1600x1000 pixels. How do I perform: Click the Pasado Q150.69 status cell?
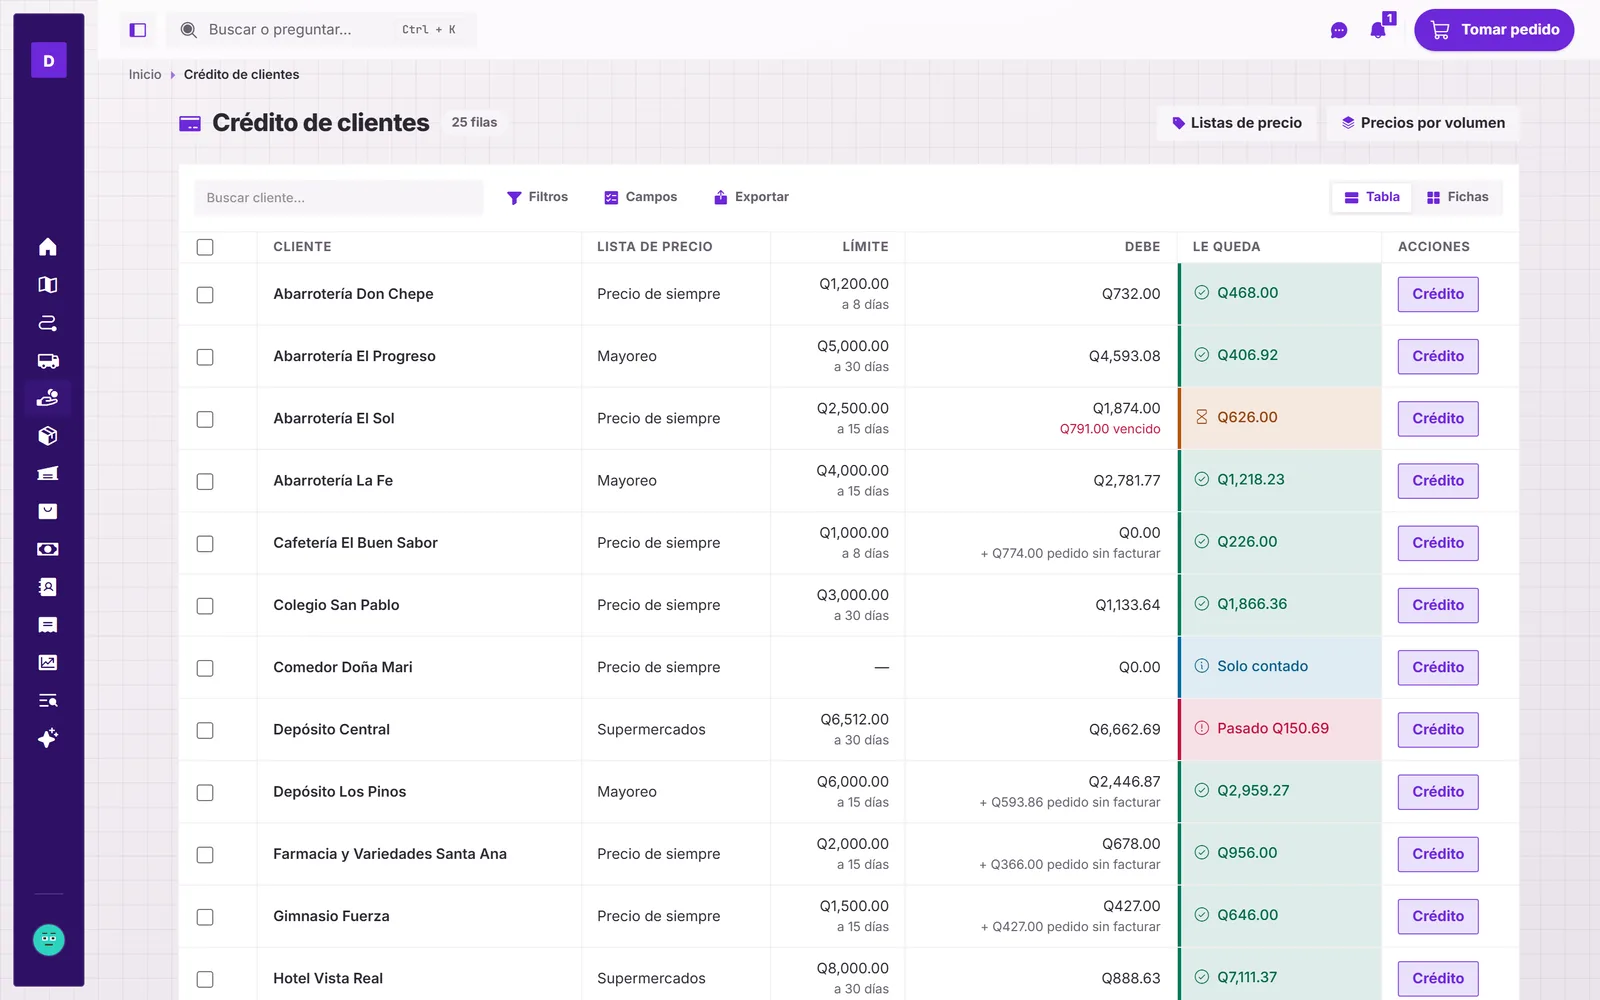[1280, 729]
